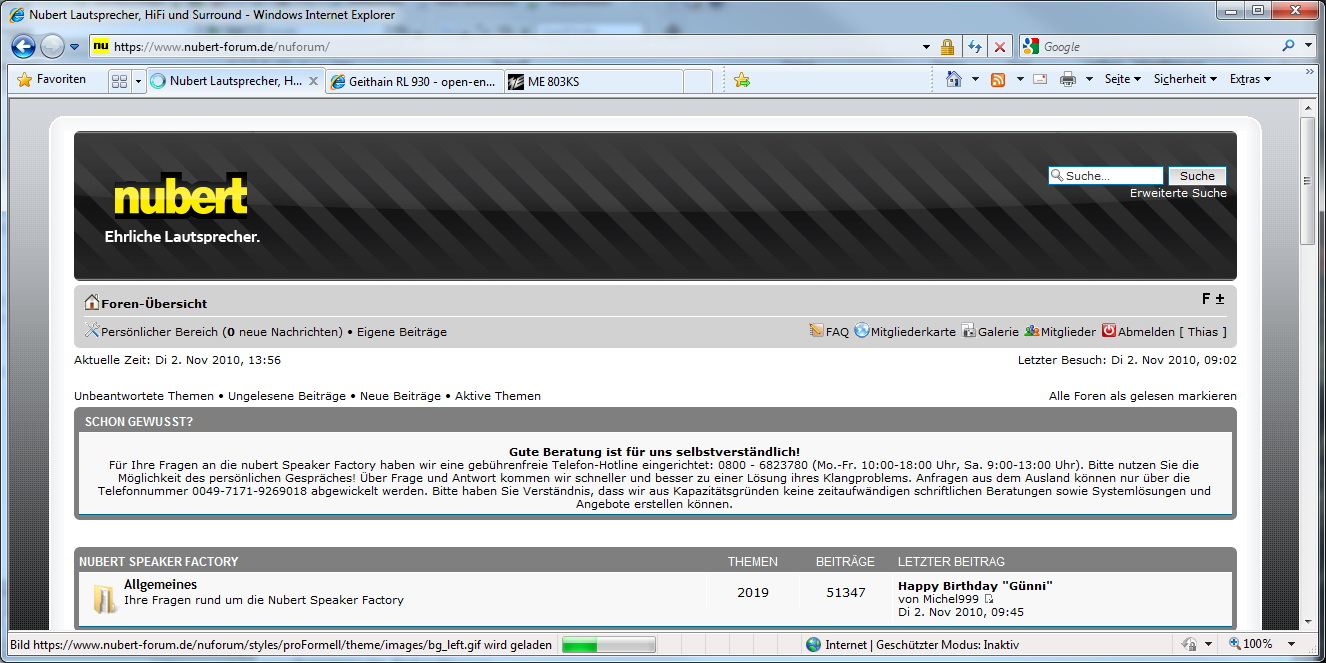Click the Galerie icon
Viewport: 1326px width, 663px height.
[968, 331]
